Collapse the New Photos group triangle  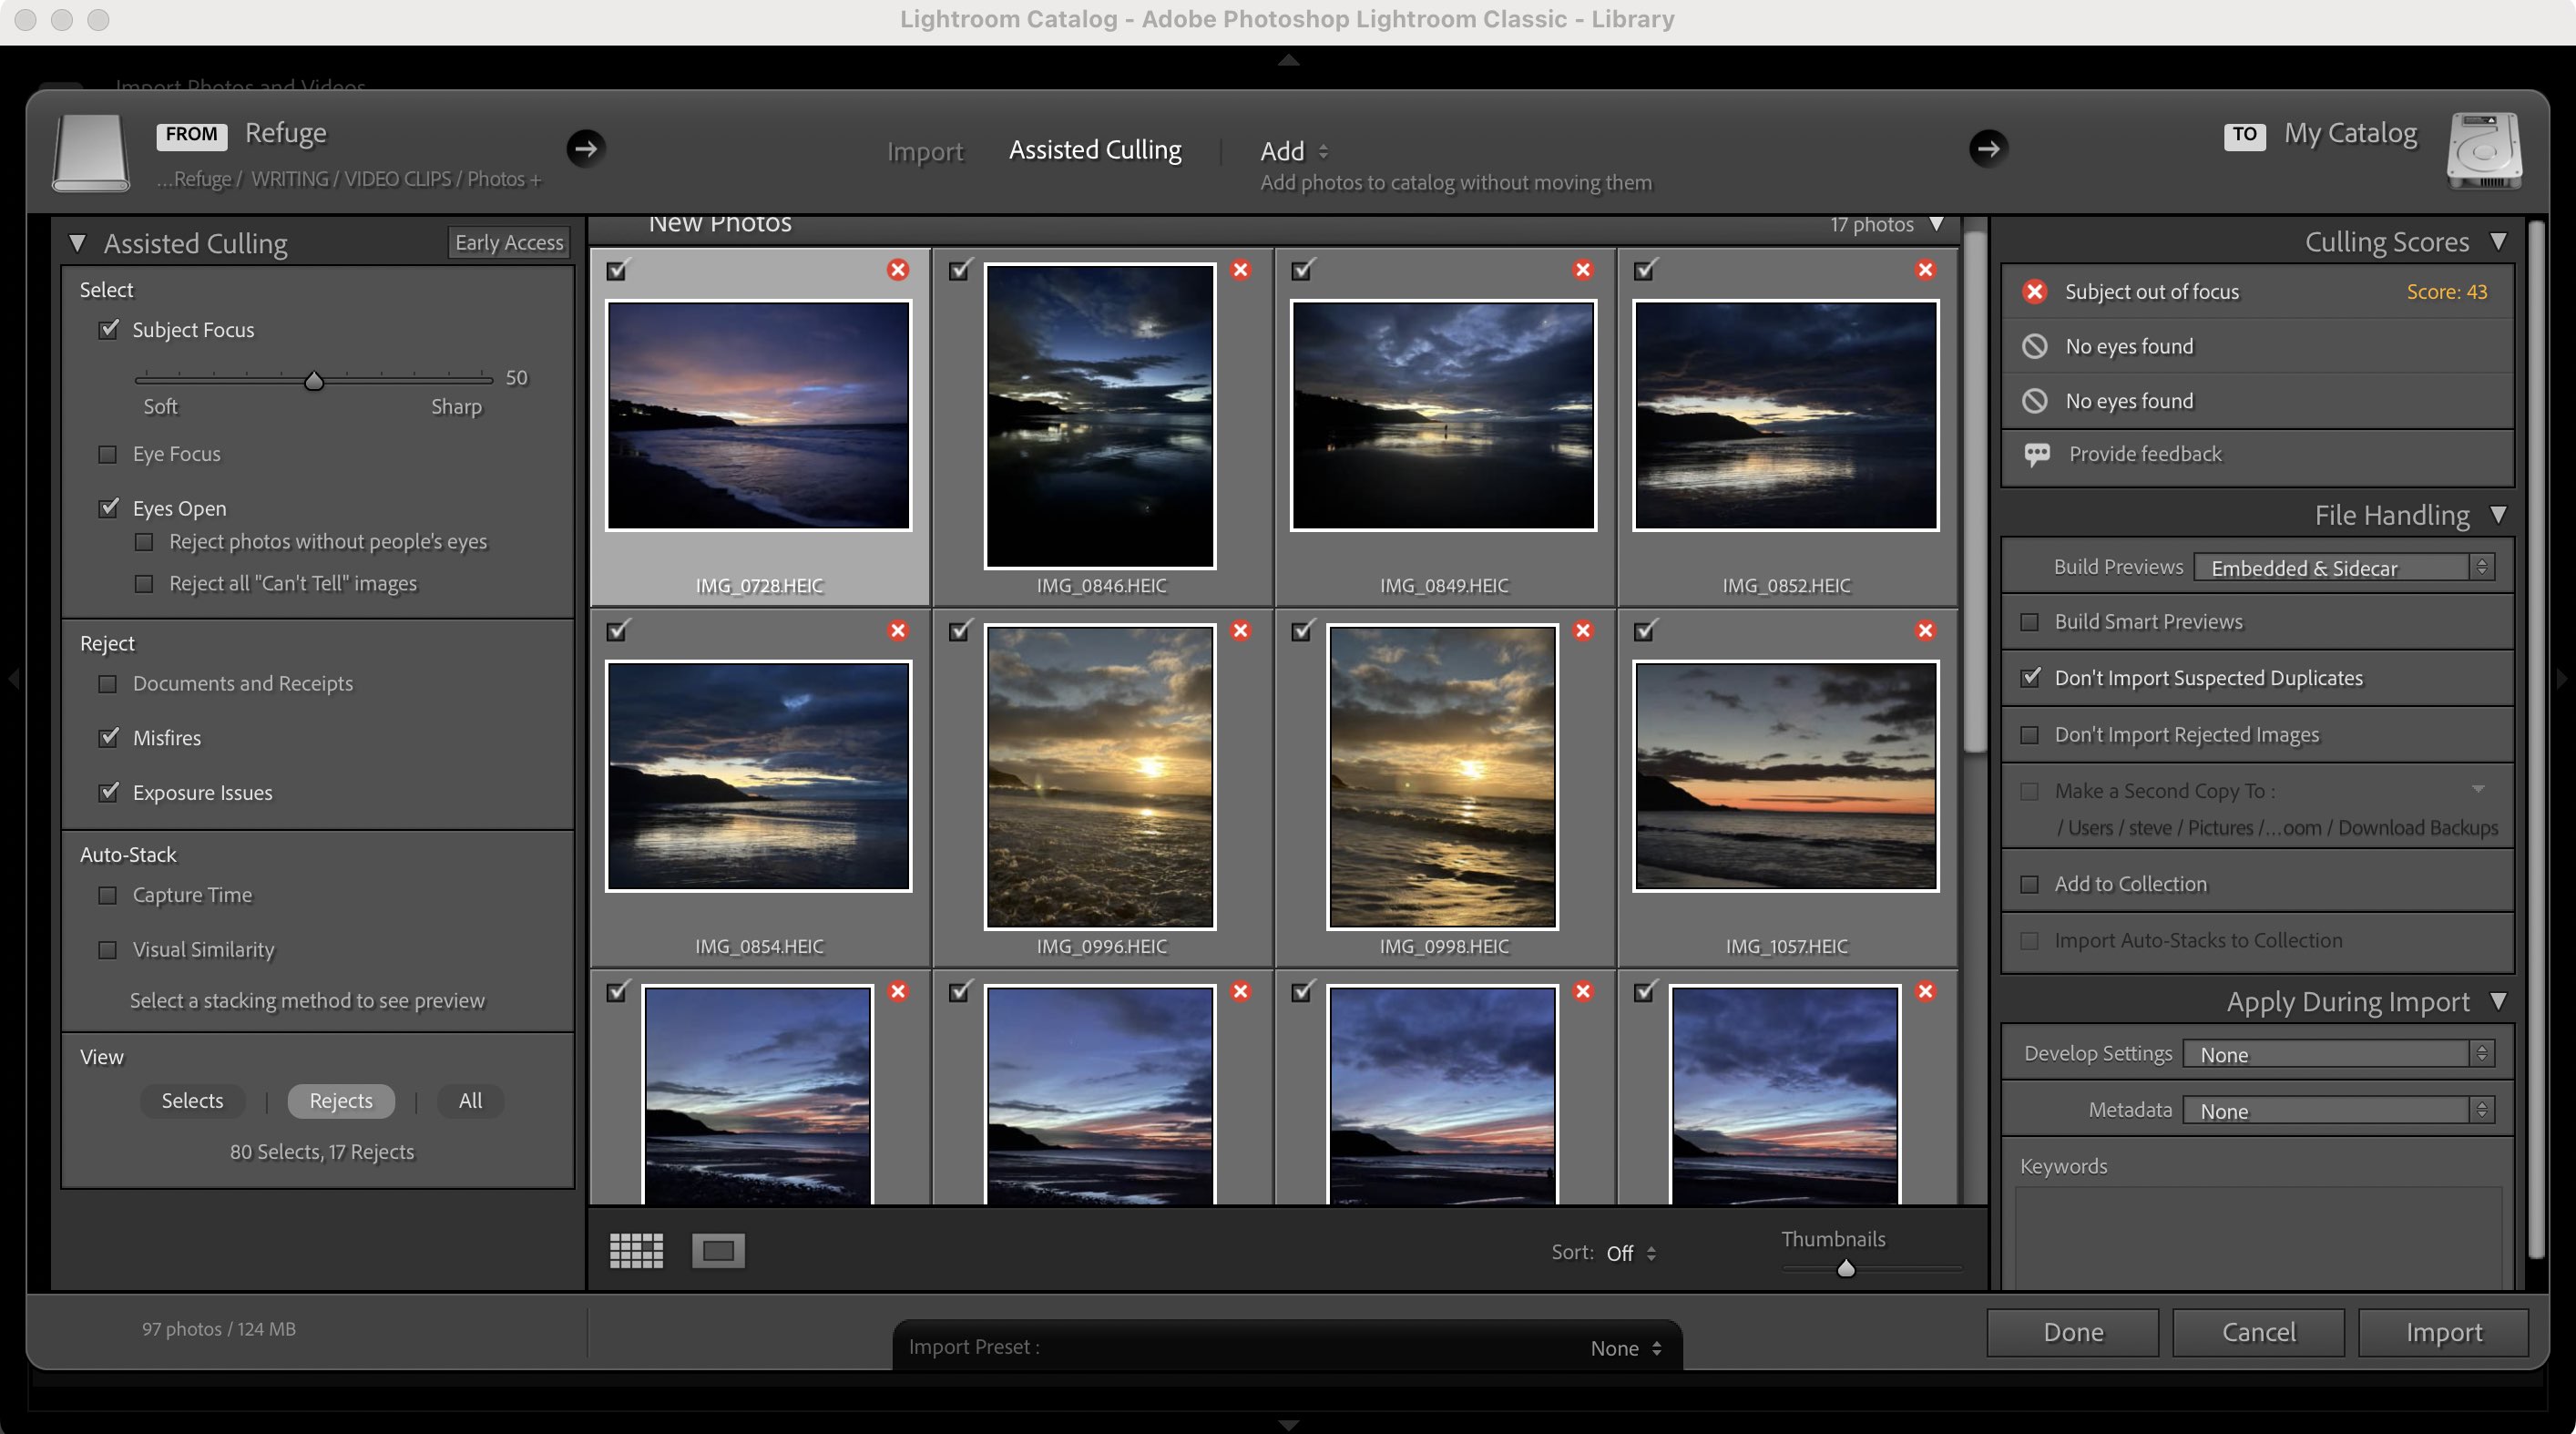coord(1937,224)
